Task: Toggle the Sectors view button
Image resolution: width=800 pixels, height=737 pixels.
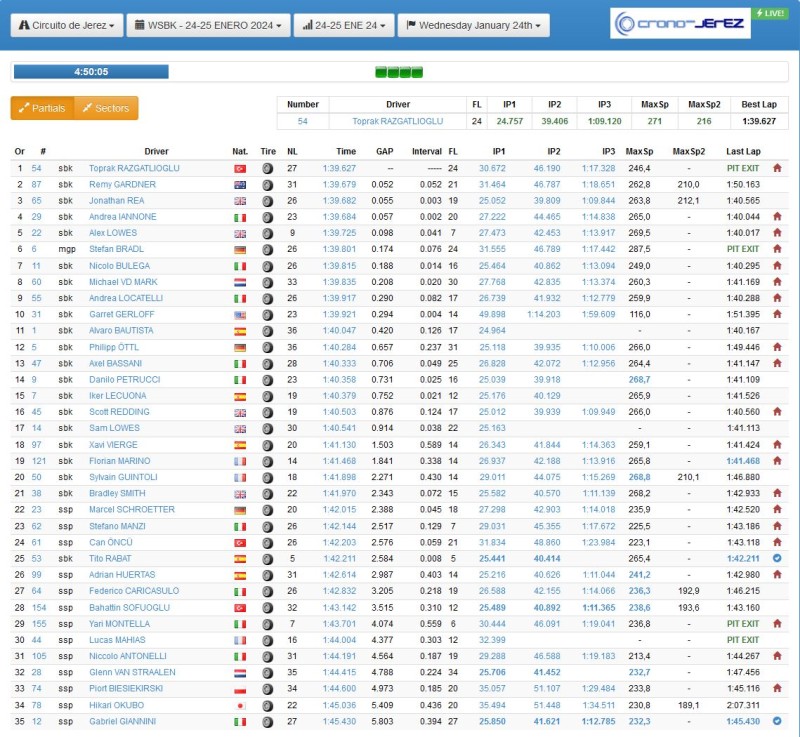Action: pos(106,108)
